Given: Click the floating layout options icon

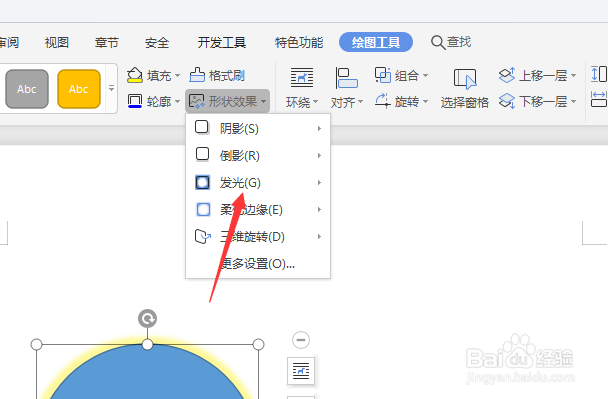Looking at the screenshot, I should (x=301, y=371).
